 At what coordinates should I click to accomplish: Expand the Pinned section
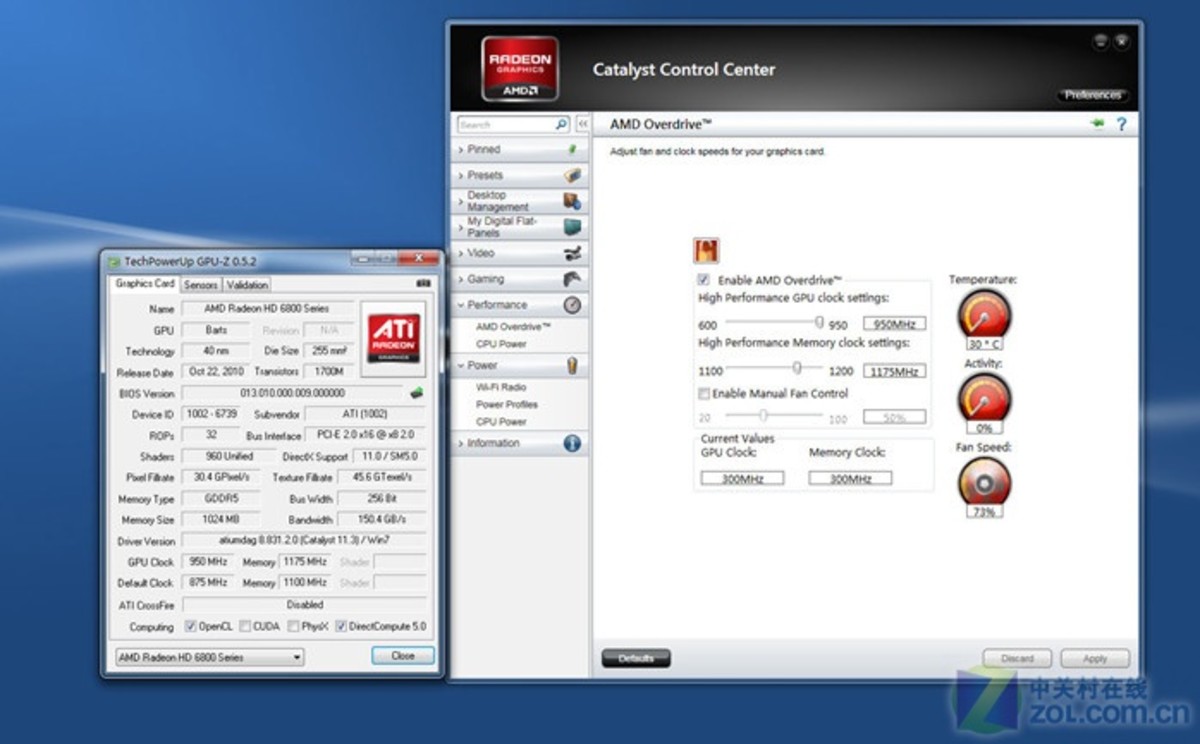coord(519,149)
